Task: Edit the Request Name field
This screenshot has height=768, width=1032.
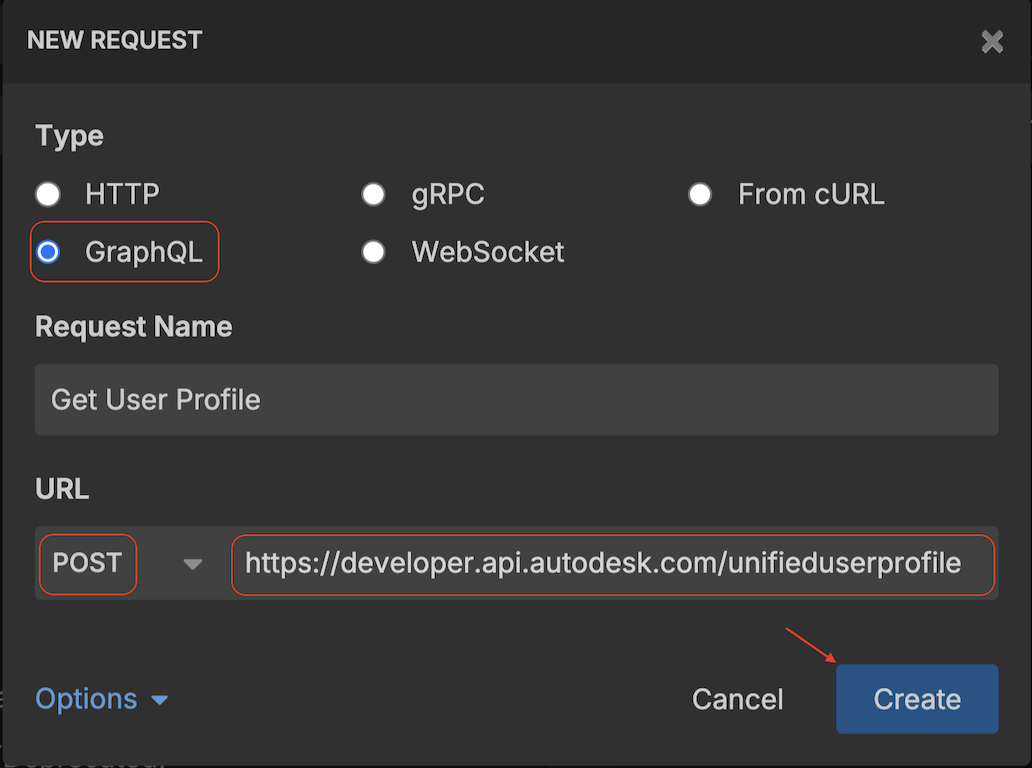Action: 517,399
